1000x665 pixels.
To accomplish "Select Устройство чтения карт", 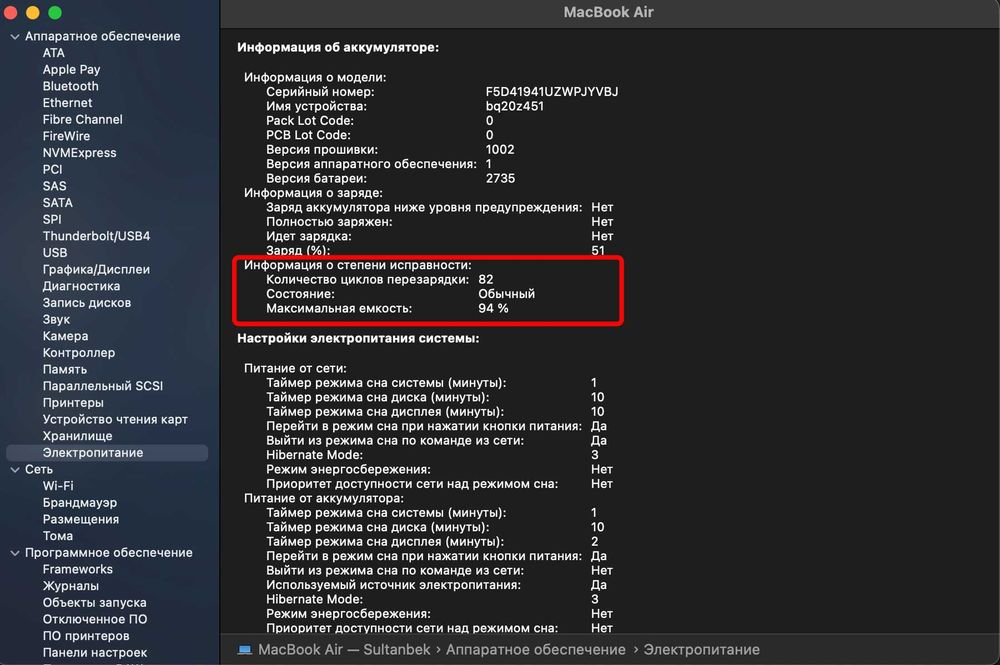I will tap(115, 420).
